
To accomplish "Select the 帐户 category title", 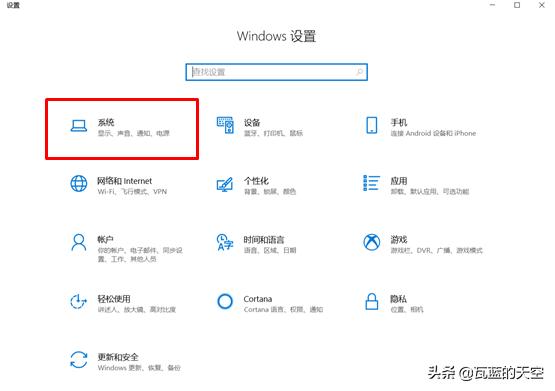I will click(x=105, y=240).
